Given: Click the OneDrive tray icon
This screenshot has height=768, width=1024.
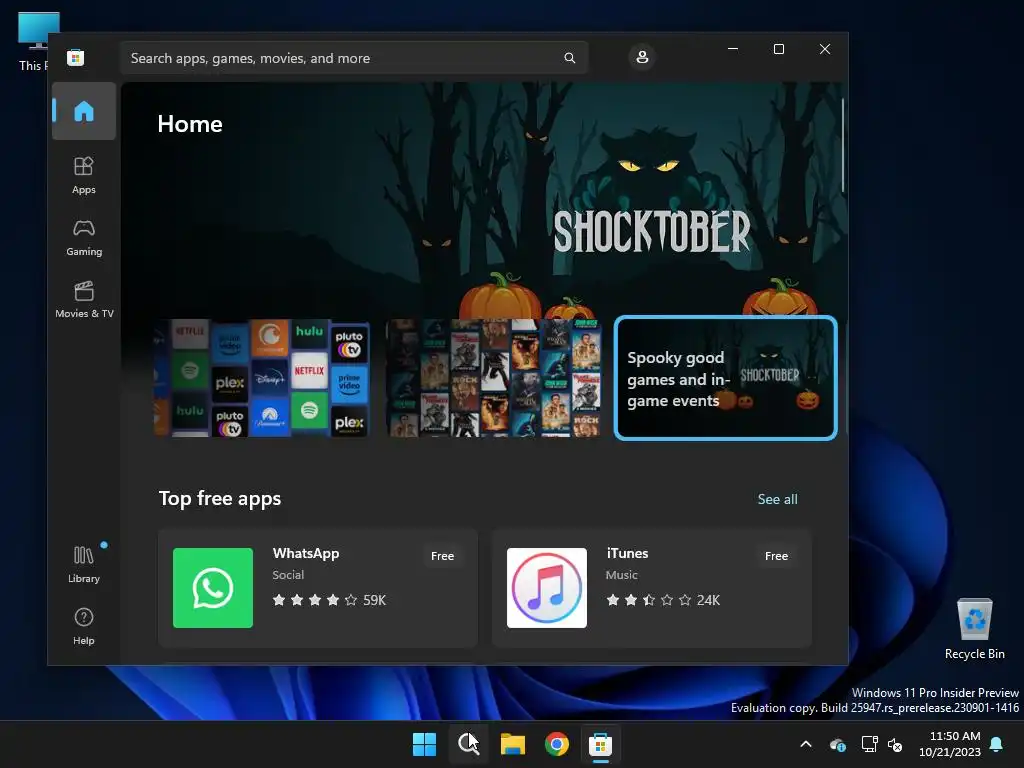Looking at the screenshot, I should pos(838,744).
